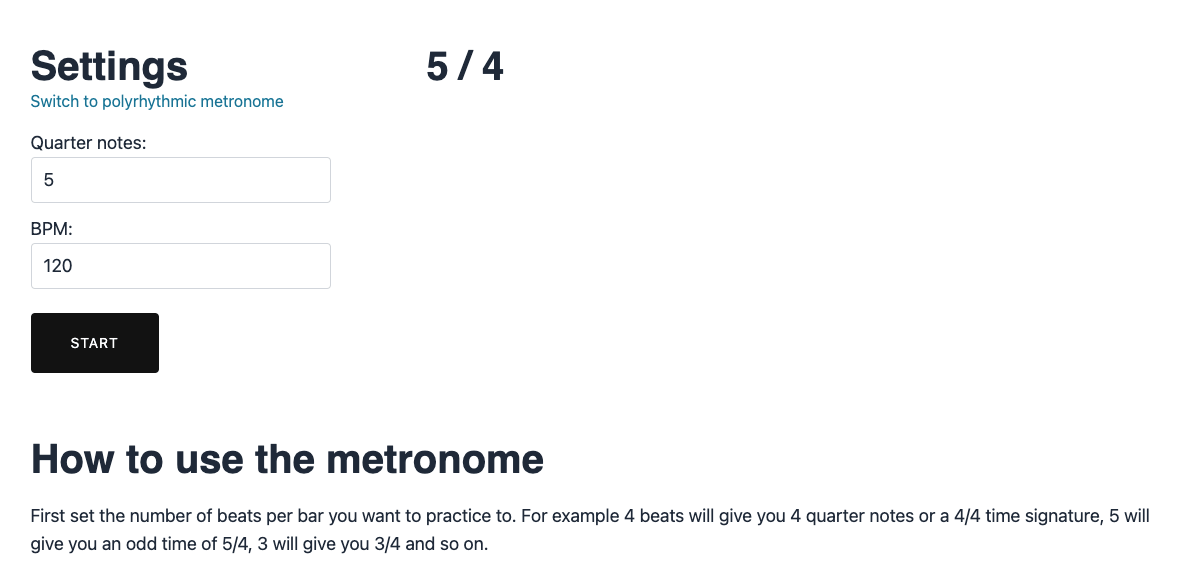Click the 5 / 4 time signature display
The width and height of the screenshot is (1201, 573).
point(464,66)
